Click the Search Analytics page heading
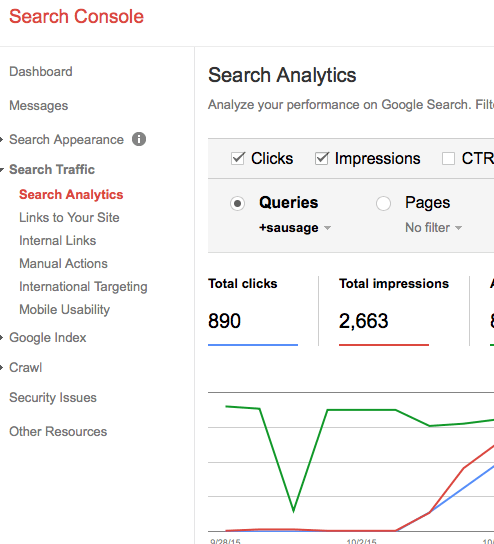This screenshot has width=494, height=544. (282, 75)
